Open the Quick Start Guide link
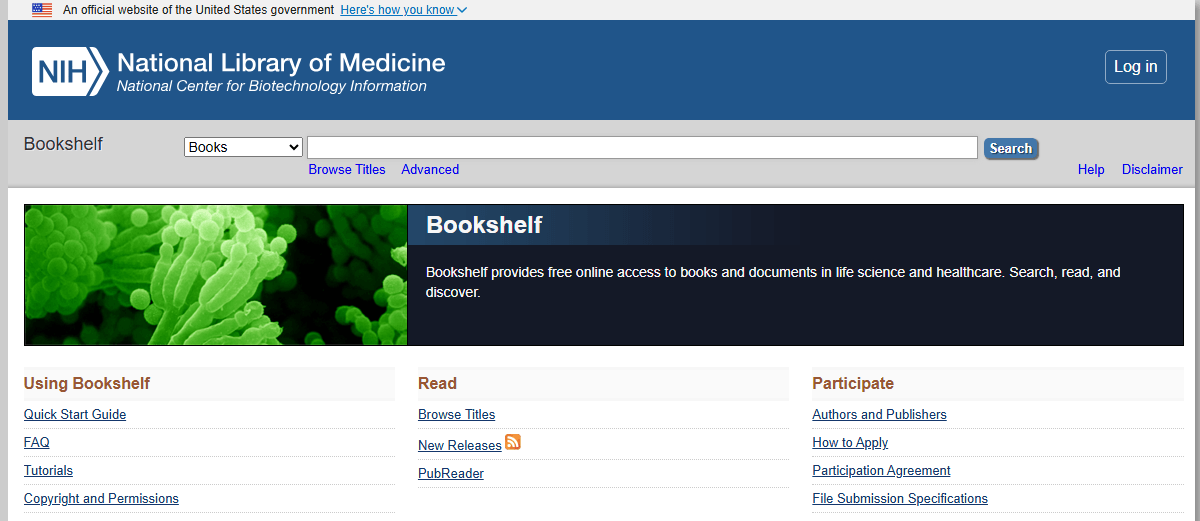The height and width of the screenshot is (521, 1200). pos(75,415)
